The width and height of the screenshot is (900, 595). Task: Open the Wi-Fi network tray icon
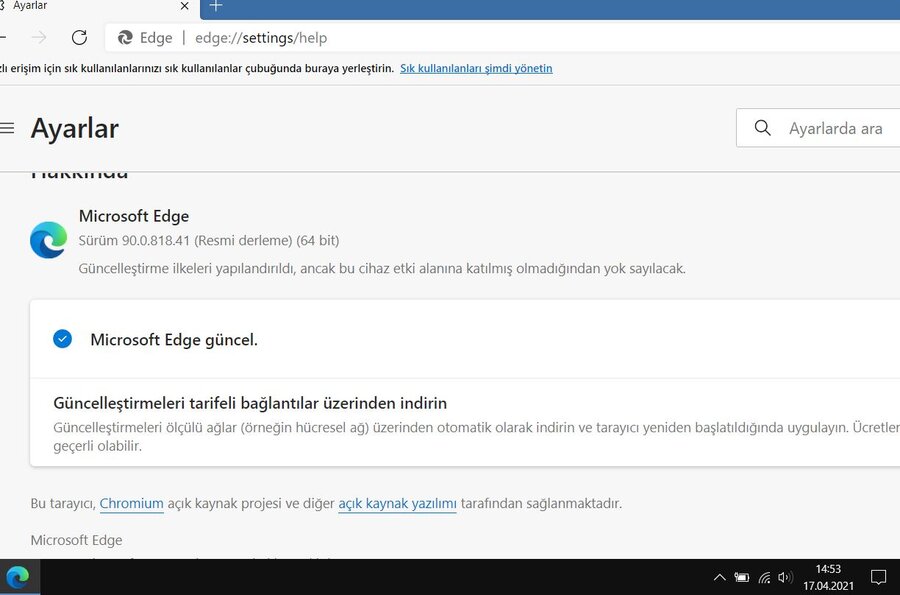coord(764,577)
